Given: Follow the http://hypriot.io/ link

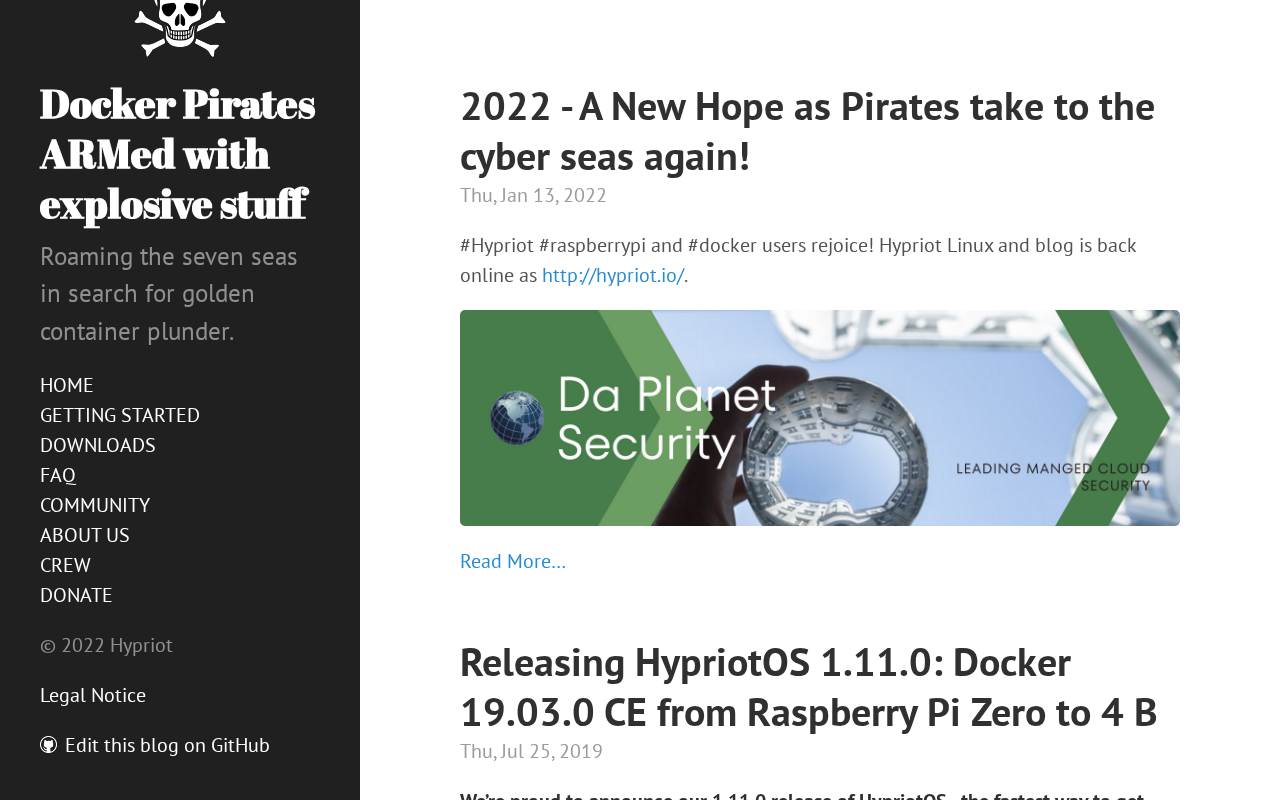Looking at the screenshot, I should click(613, 275).
